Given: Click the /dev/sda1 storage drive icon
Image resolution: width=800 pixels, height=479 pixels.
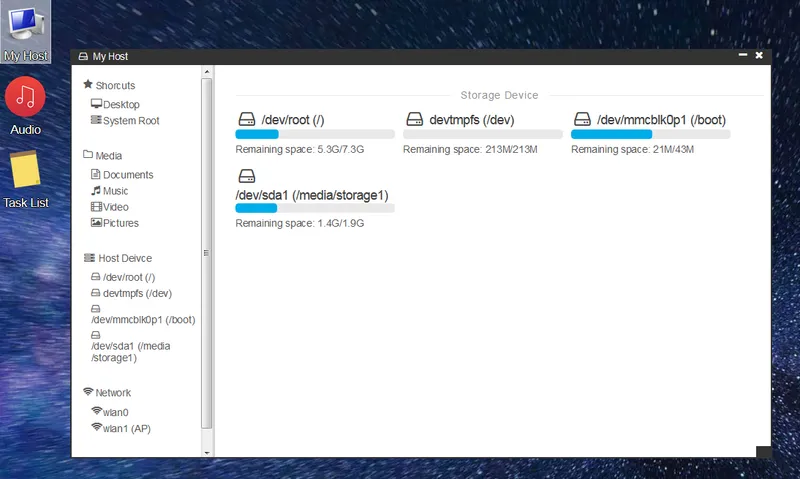Looking at the screenshot, I should [x=246, y=176].
